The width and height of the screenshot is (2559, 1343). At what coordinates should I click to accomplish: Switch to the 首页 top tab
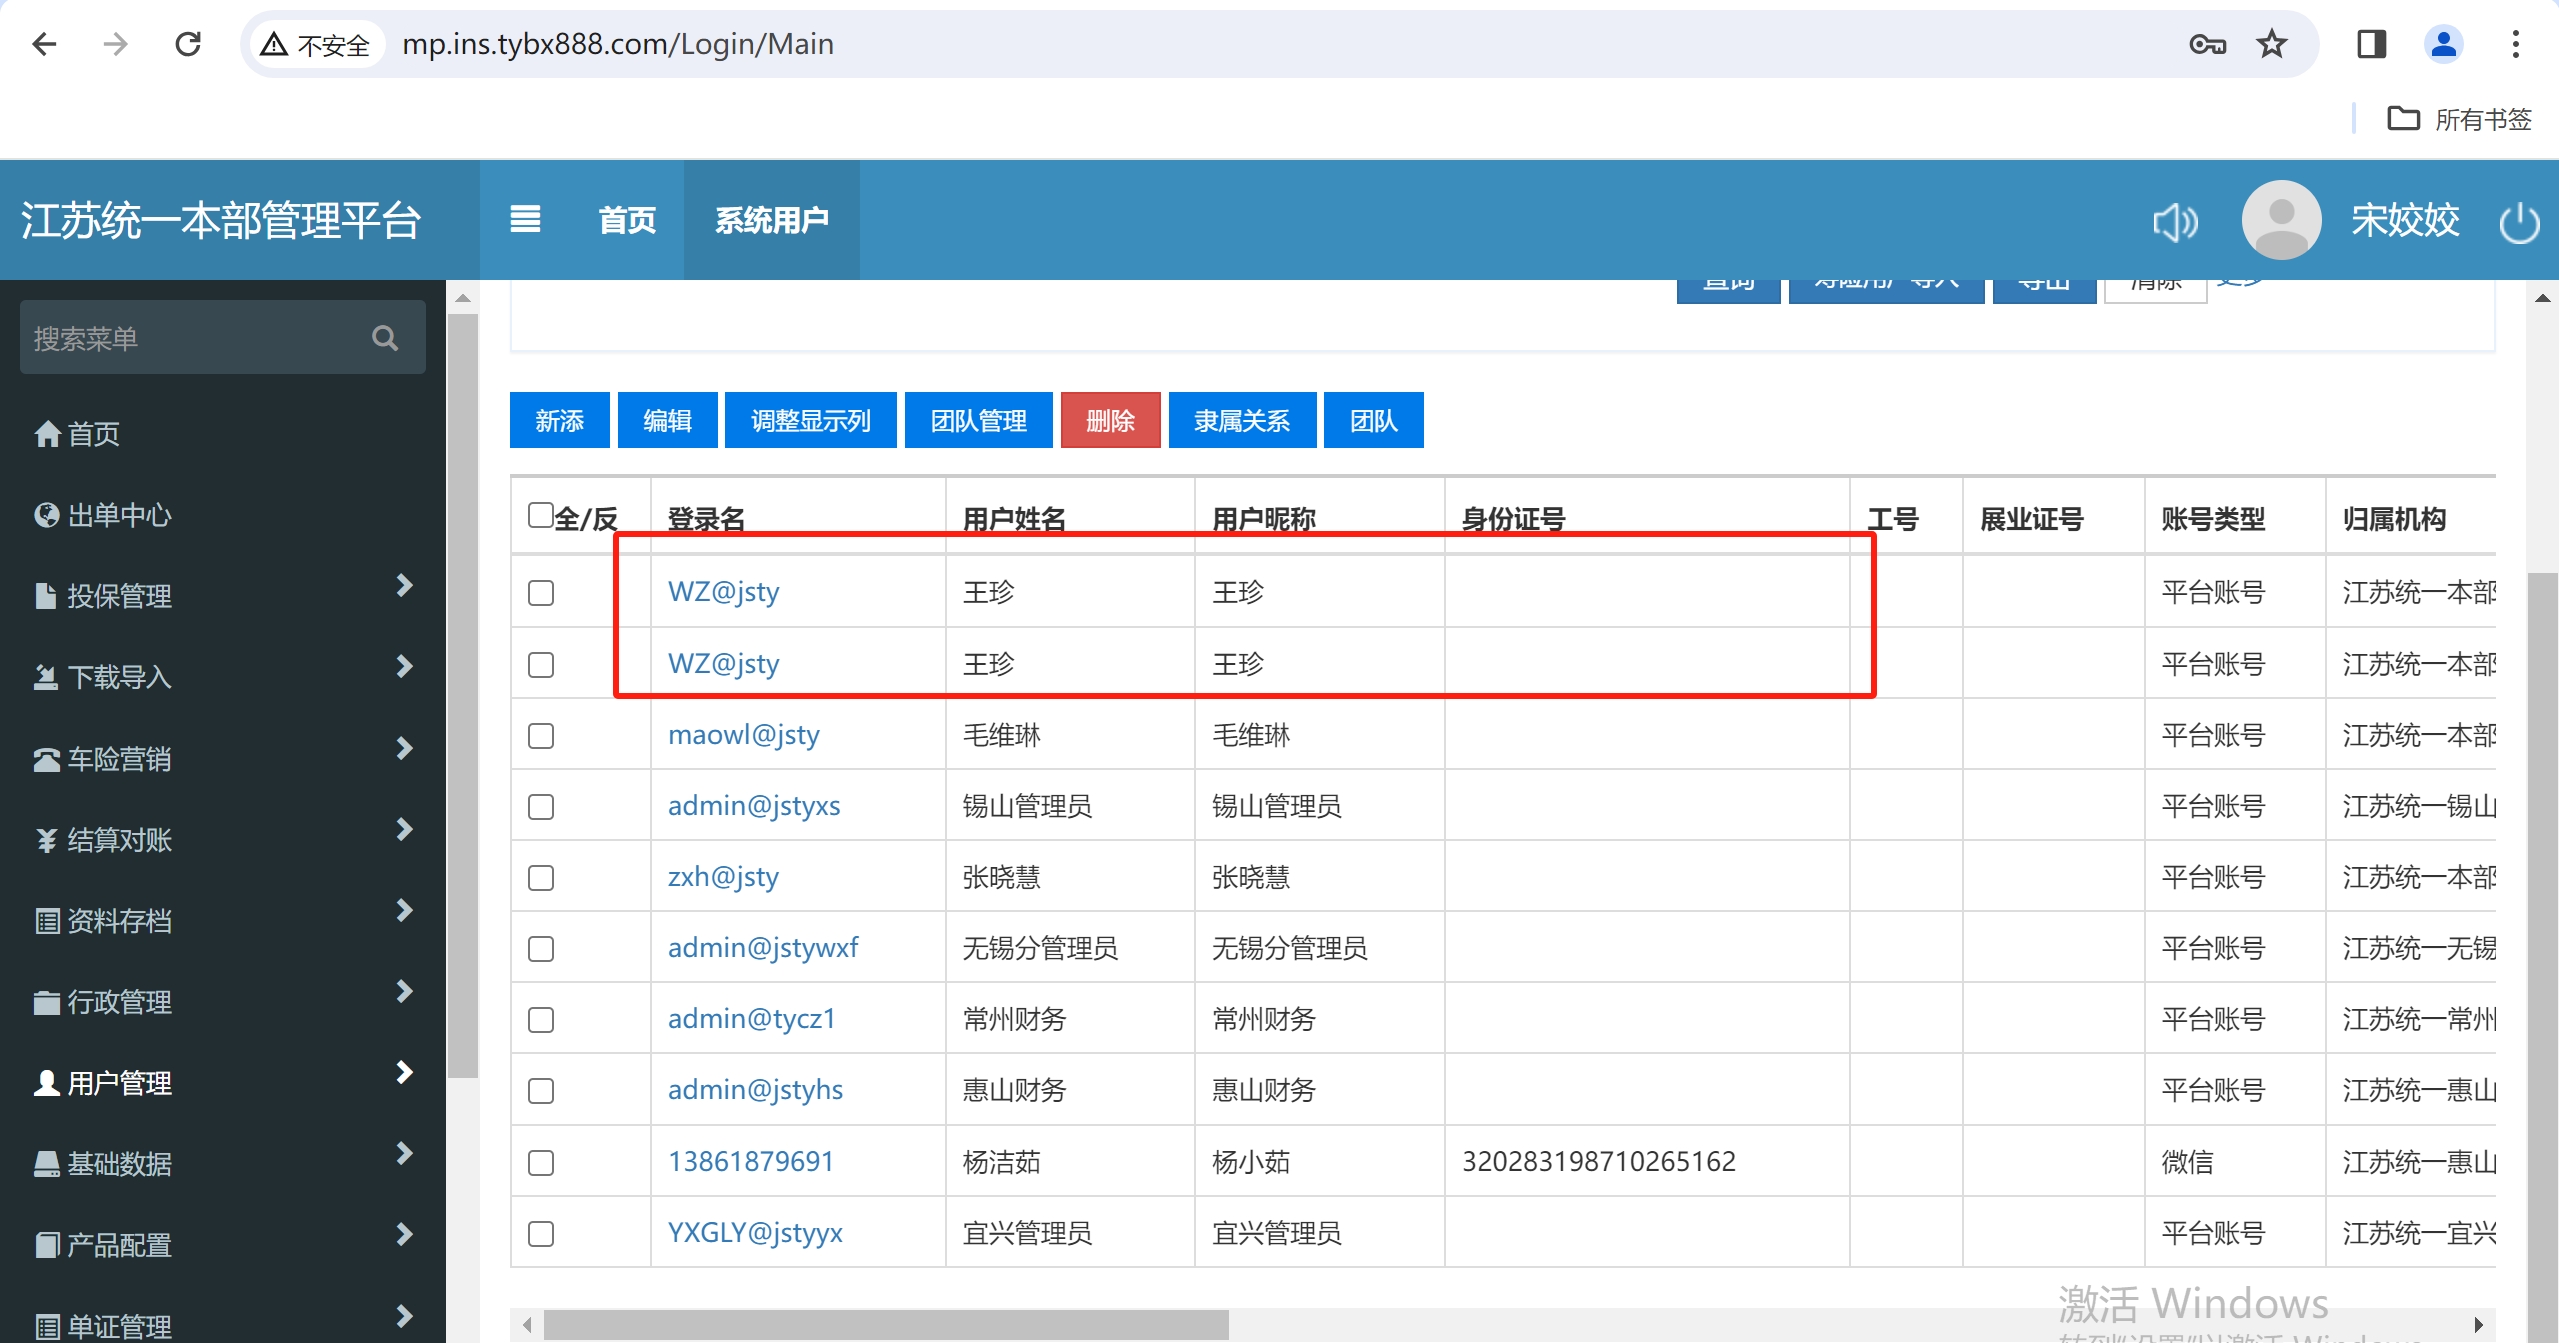click(627, 220)
